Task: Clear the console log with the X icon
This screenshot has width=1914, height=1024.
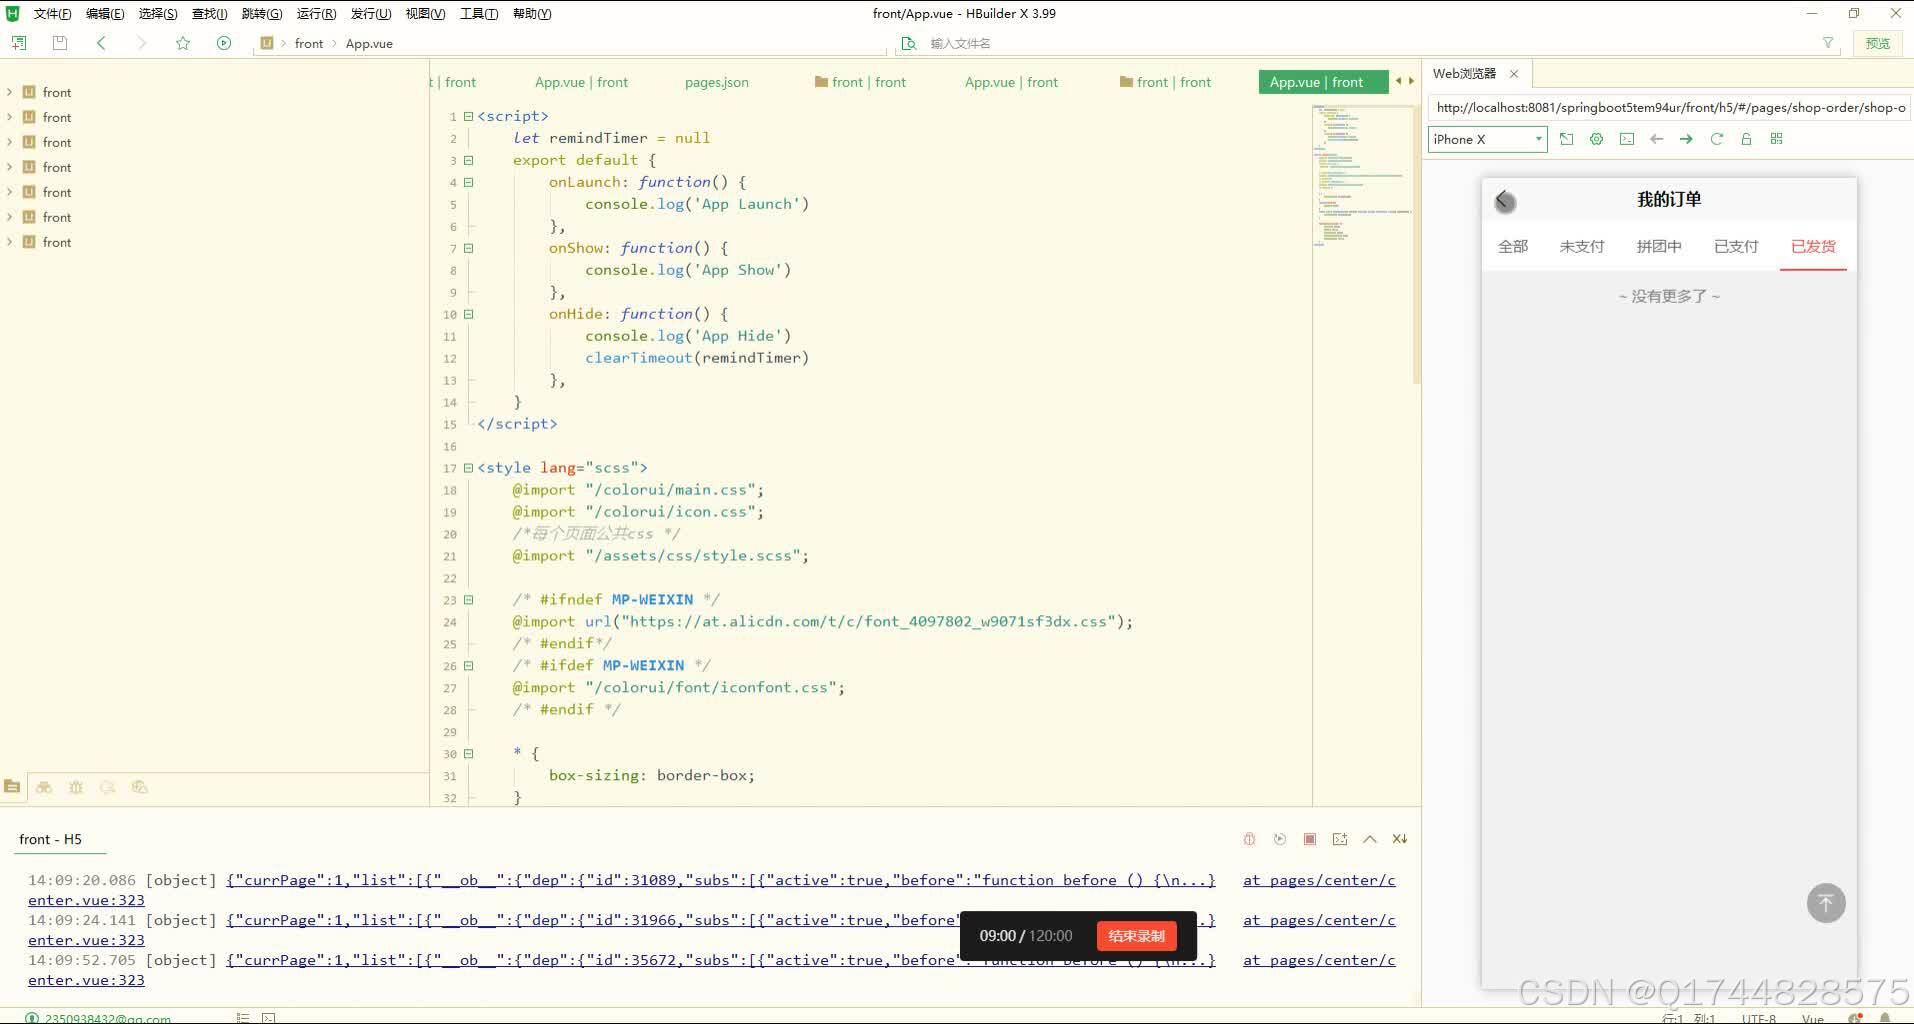Action: (1399, 839)
